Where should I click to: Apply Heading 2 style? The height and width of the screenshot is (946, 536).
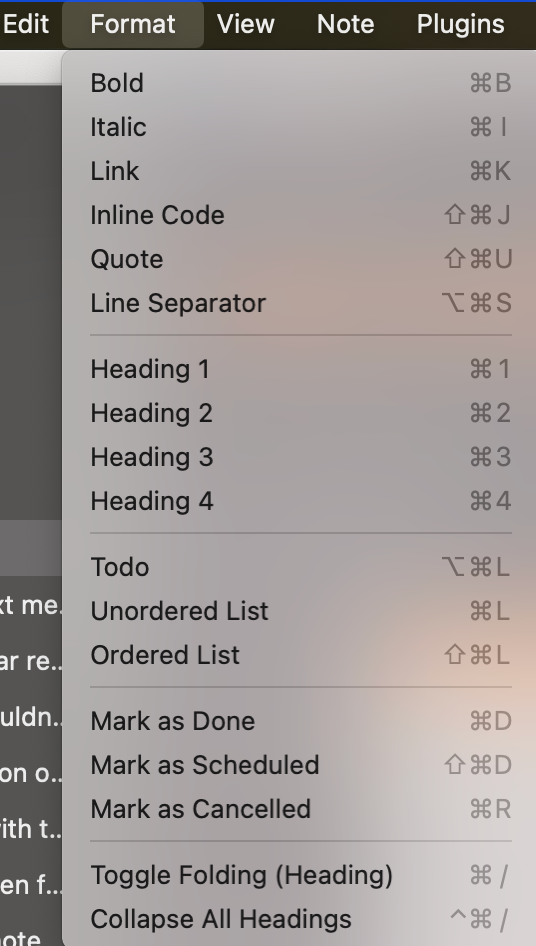[301, 413]
